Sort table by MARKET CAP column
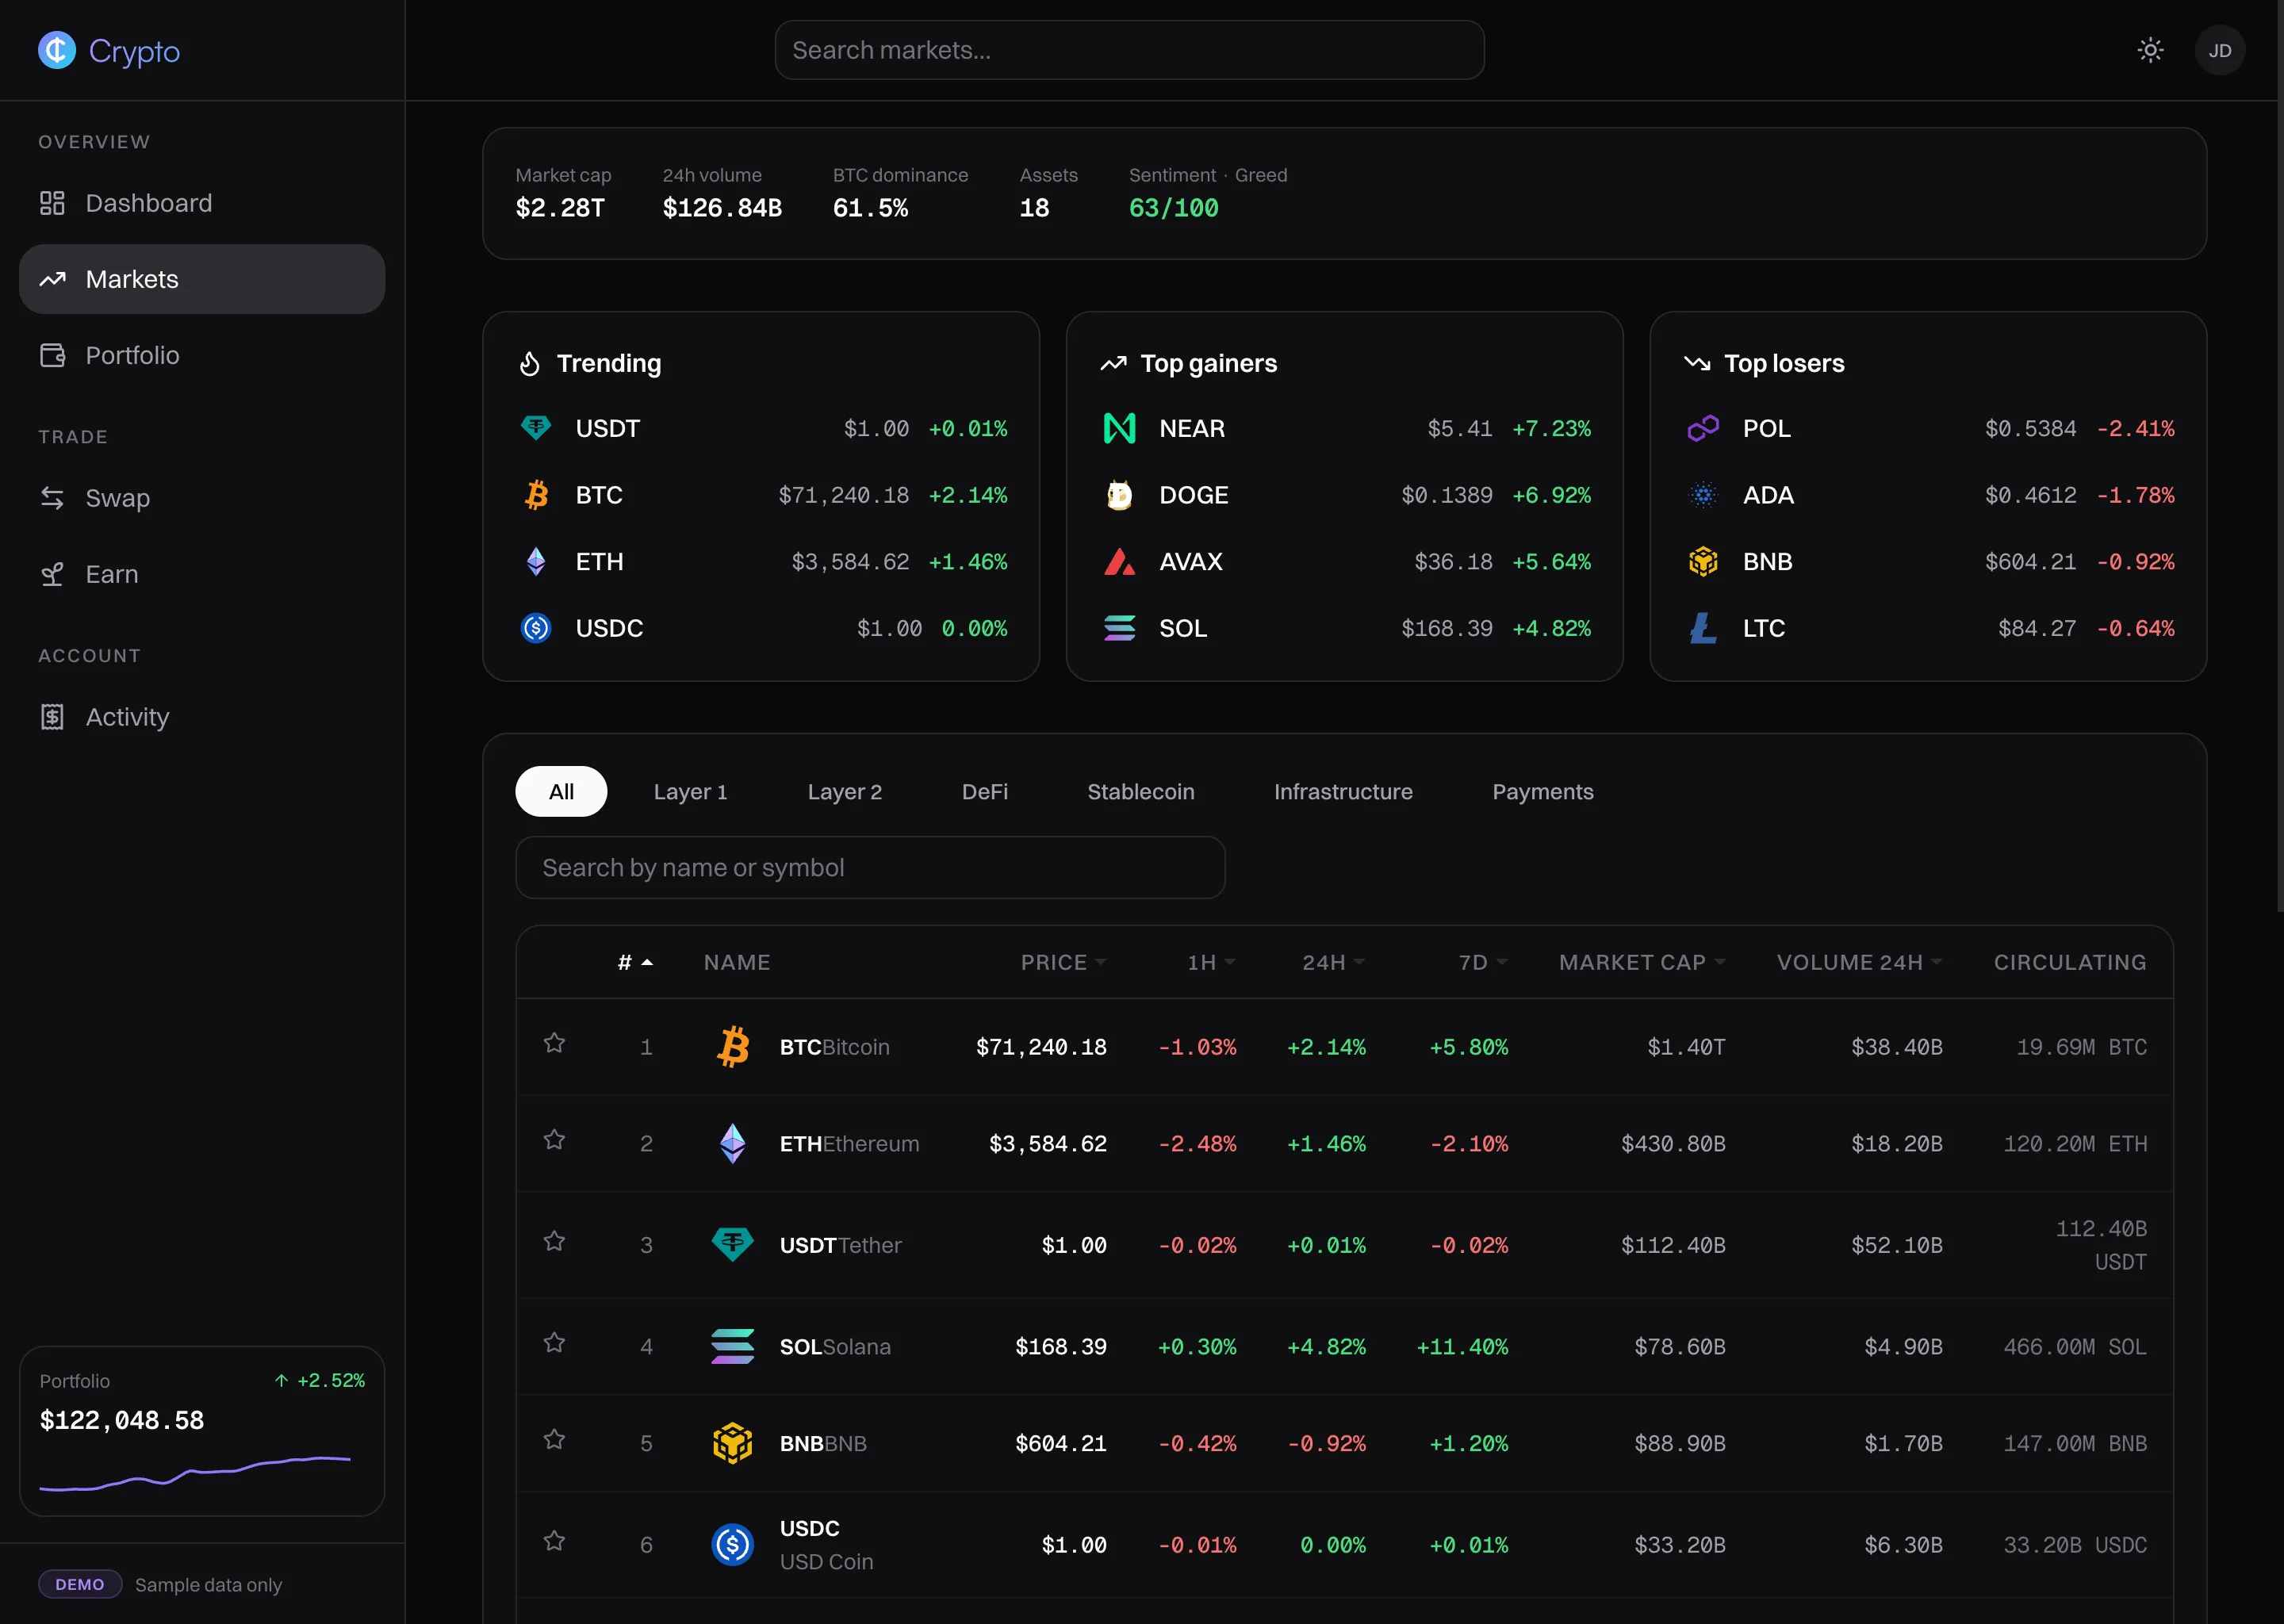The image size is (2284, 1624). (1642, 962)
